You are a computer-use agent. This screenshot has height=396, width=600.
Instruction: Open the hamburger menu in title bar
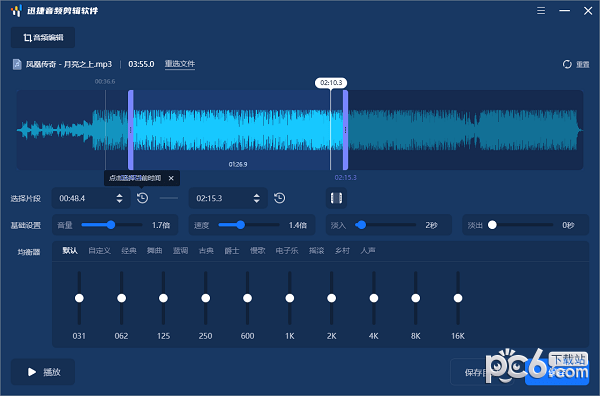click(541, 11)
